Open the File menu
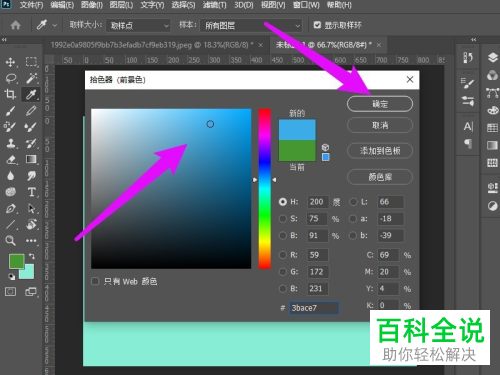The width and height of the screenshot is (500, 375). click(31, 5)
